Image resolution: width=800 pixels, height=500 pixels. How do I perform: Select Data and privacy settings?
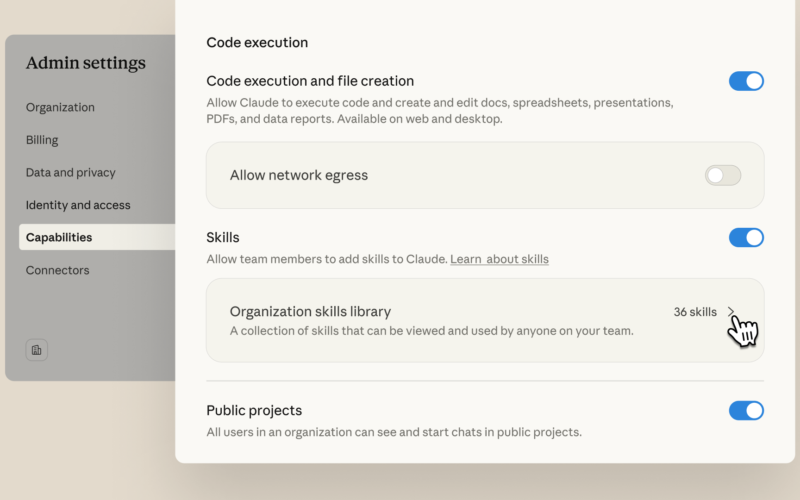coord(70,173)
